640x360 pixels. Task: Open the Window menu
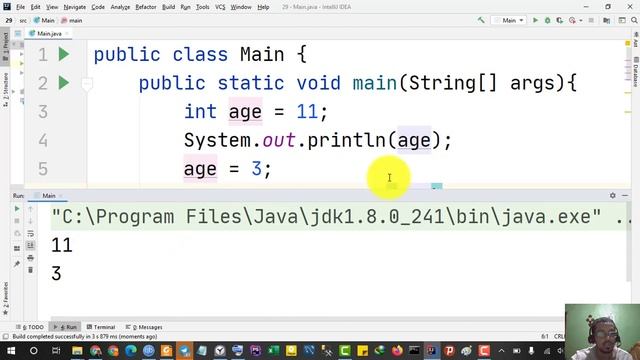point(241,7)
